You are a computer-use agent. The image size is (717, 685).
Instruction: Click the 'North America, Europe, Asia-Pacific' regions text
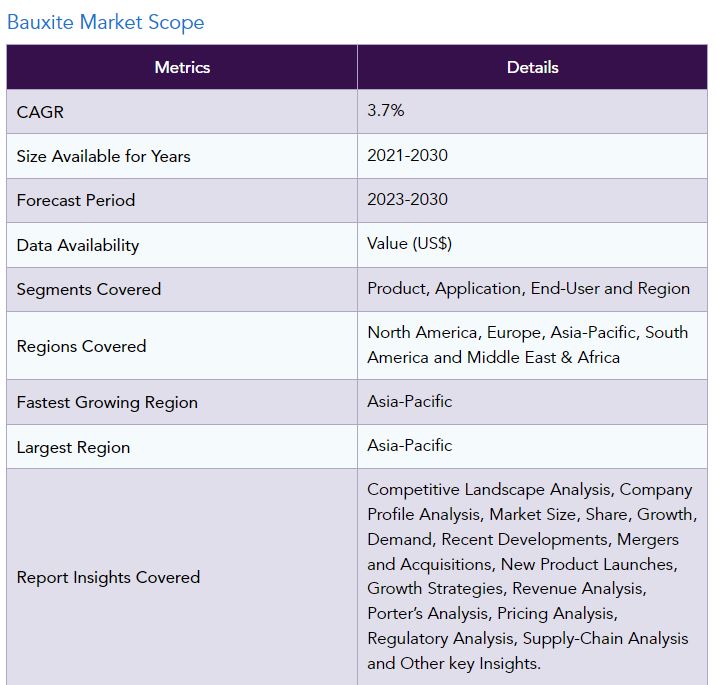528,345
